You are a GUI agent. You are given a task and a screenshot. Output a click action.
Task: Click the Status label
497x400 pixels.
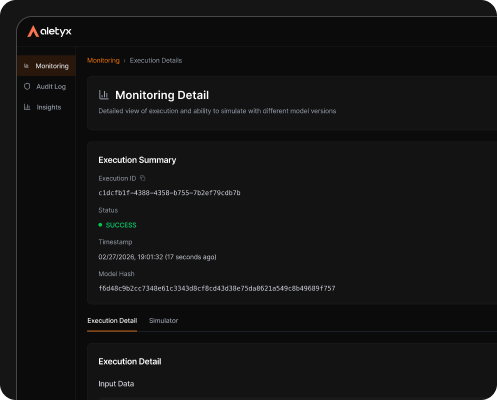(x=108, y=210)
